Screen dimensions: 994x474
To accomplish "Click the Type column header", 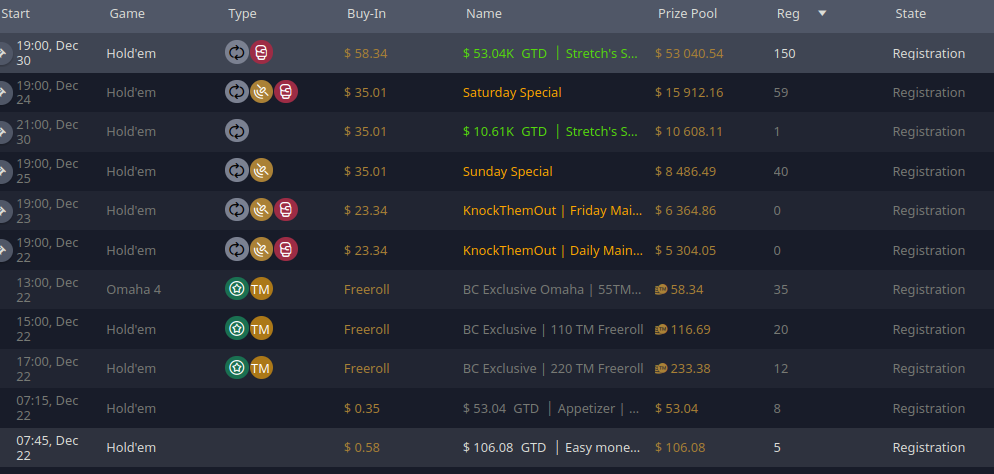I will coord(242,13).
